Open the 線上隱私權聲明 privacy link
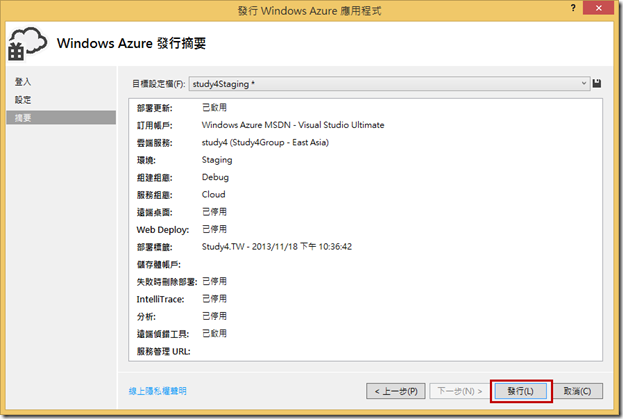623x419 pixels. [157, 391]
